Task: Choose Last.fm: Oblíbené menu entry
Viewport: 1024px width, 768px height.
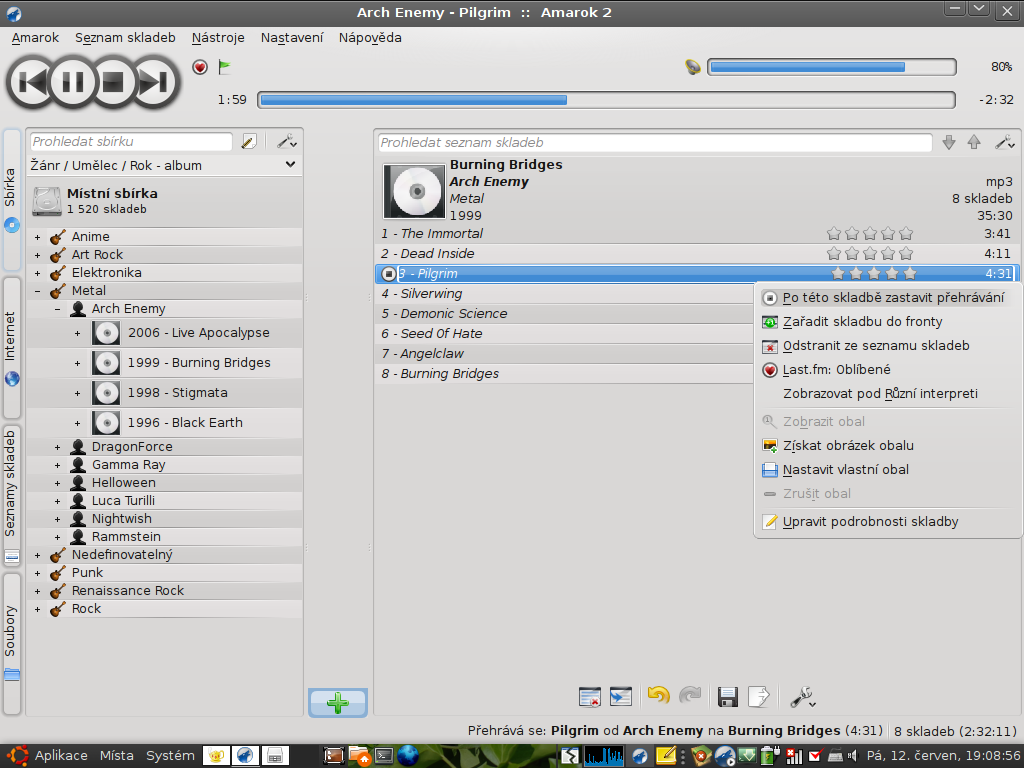Action: pos(888,370)
